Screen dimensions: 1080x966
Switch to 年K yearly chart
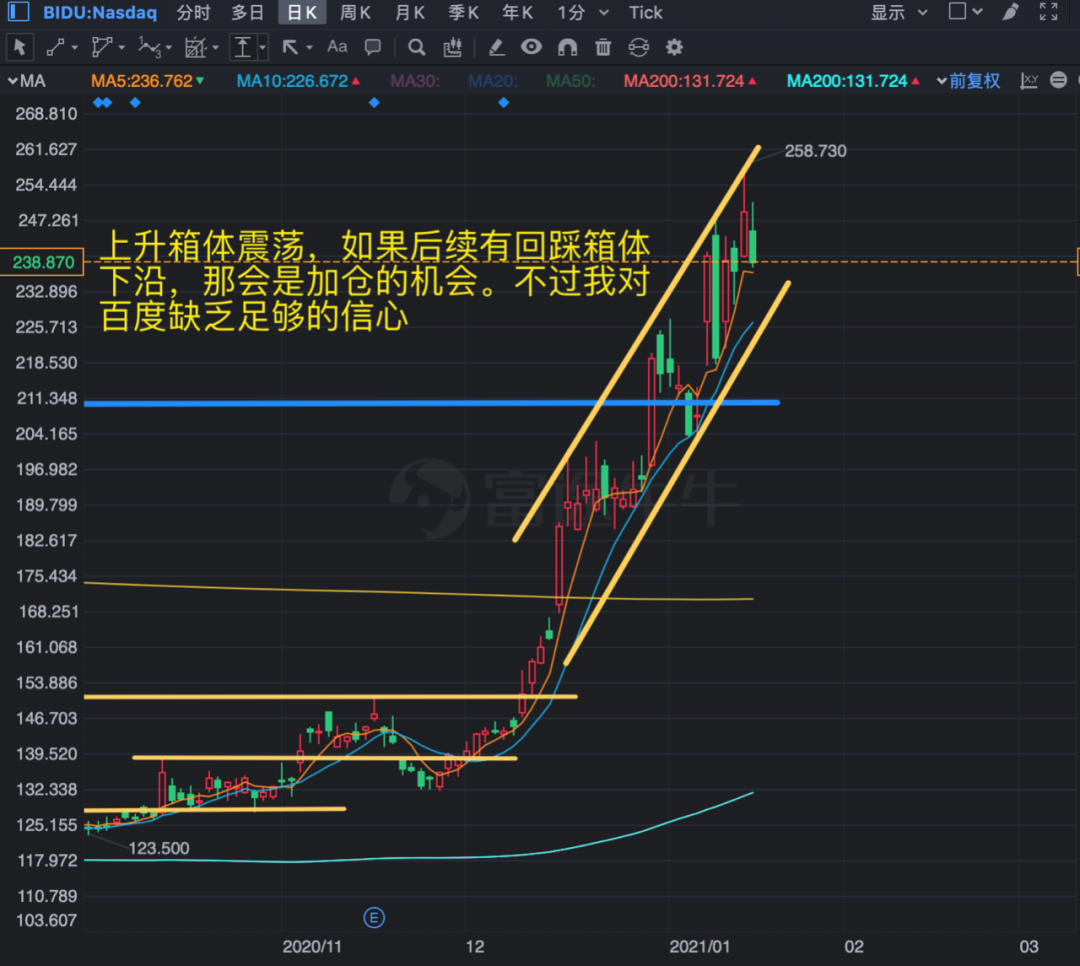point(517,12)
